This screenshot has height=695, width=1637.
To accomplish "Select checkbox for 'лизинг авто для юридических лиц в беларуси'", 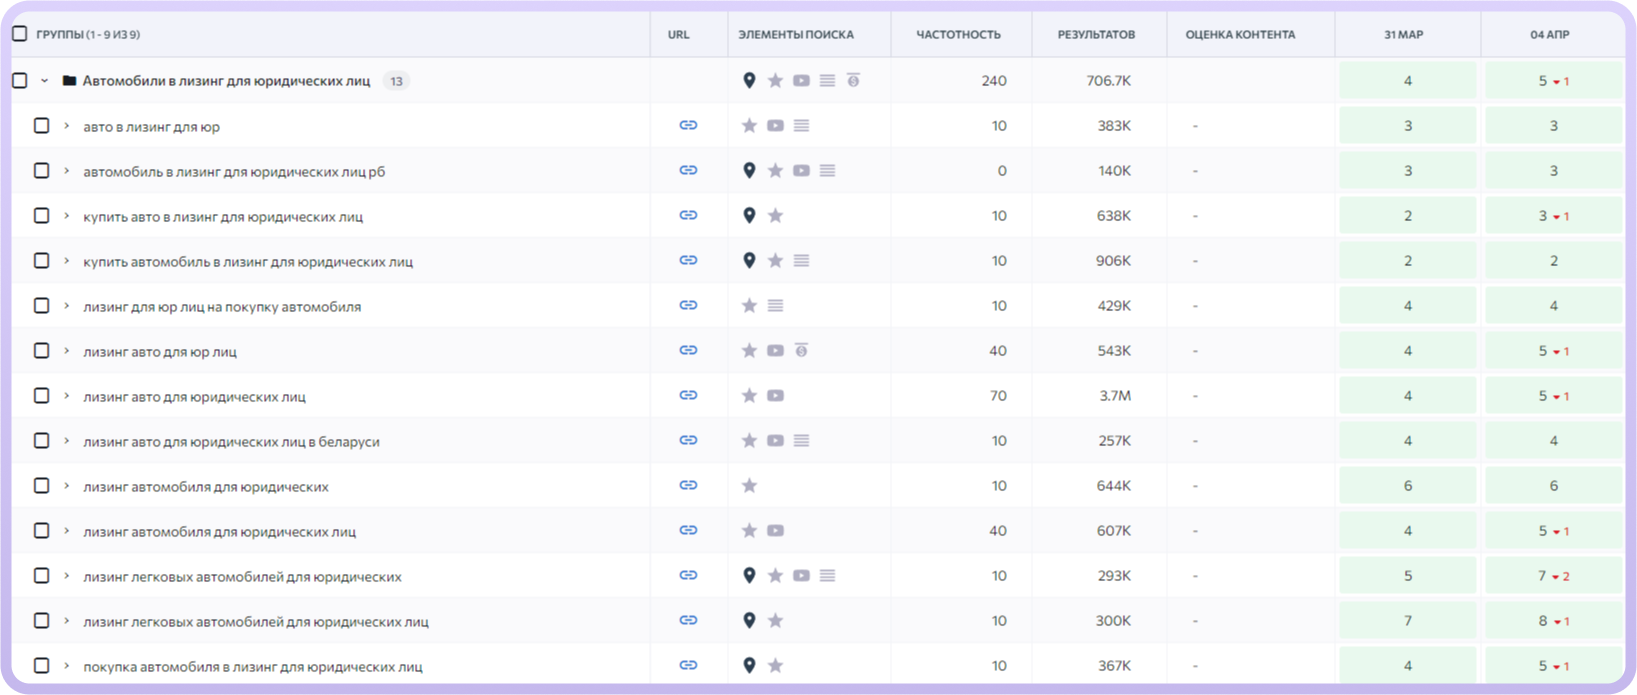I will point(41,441).
